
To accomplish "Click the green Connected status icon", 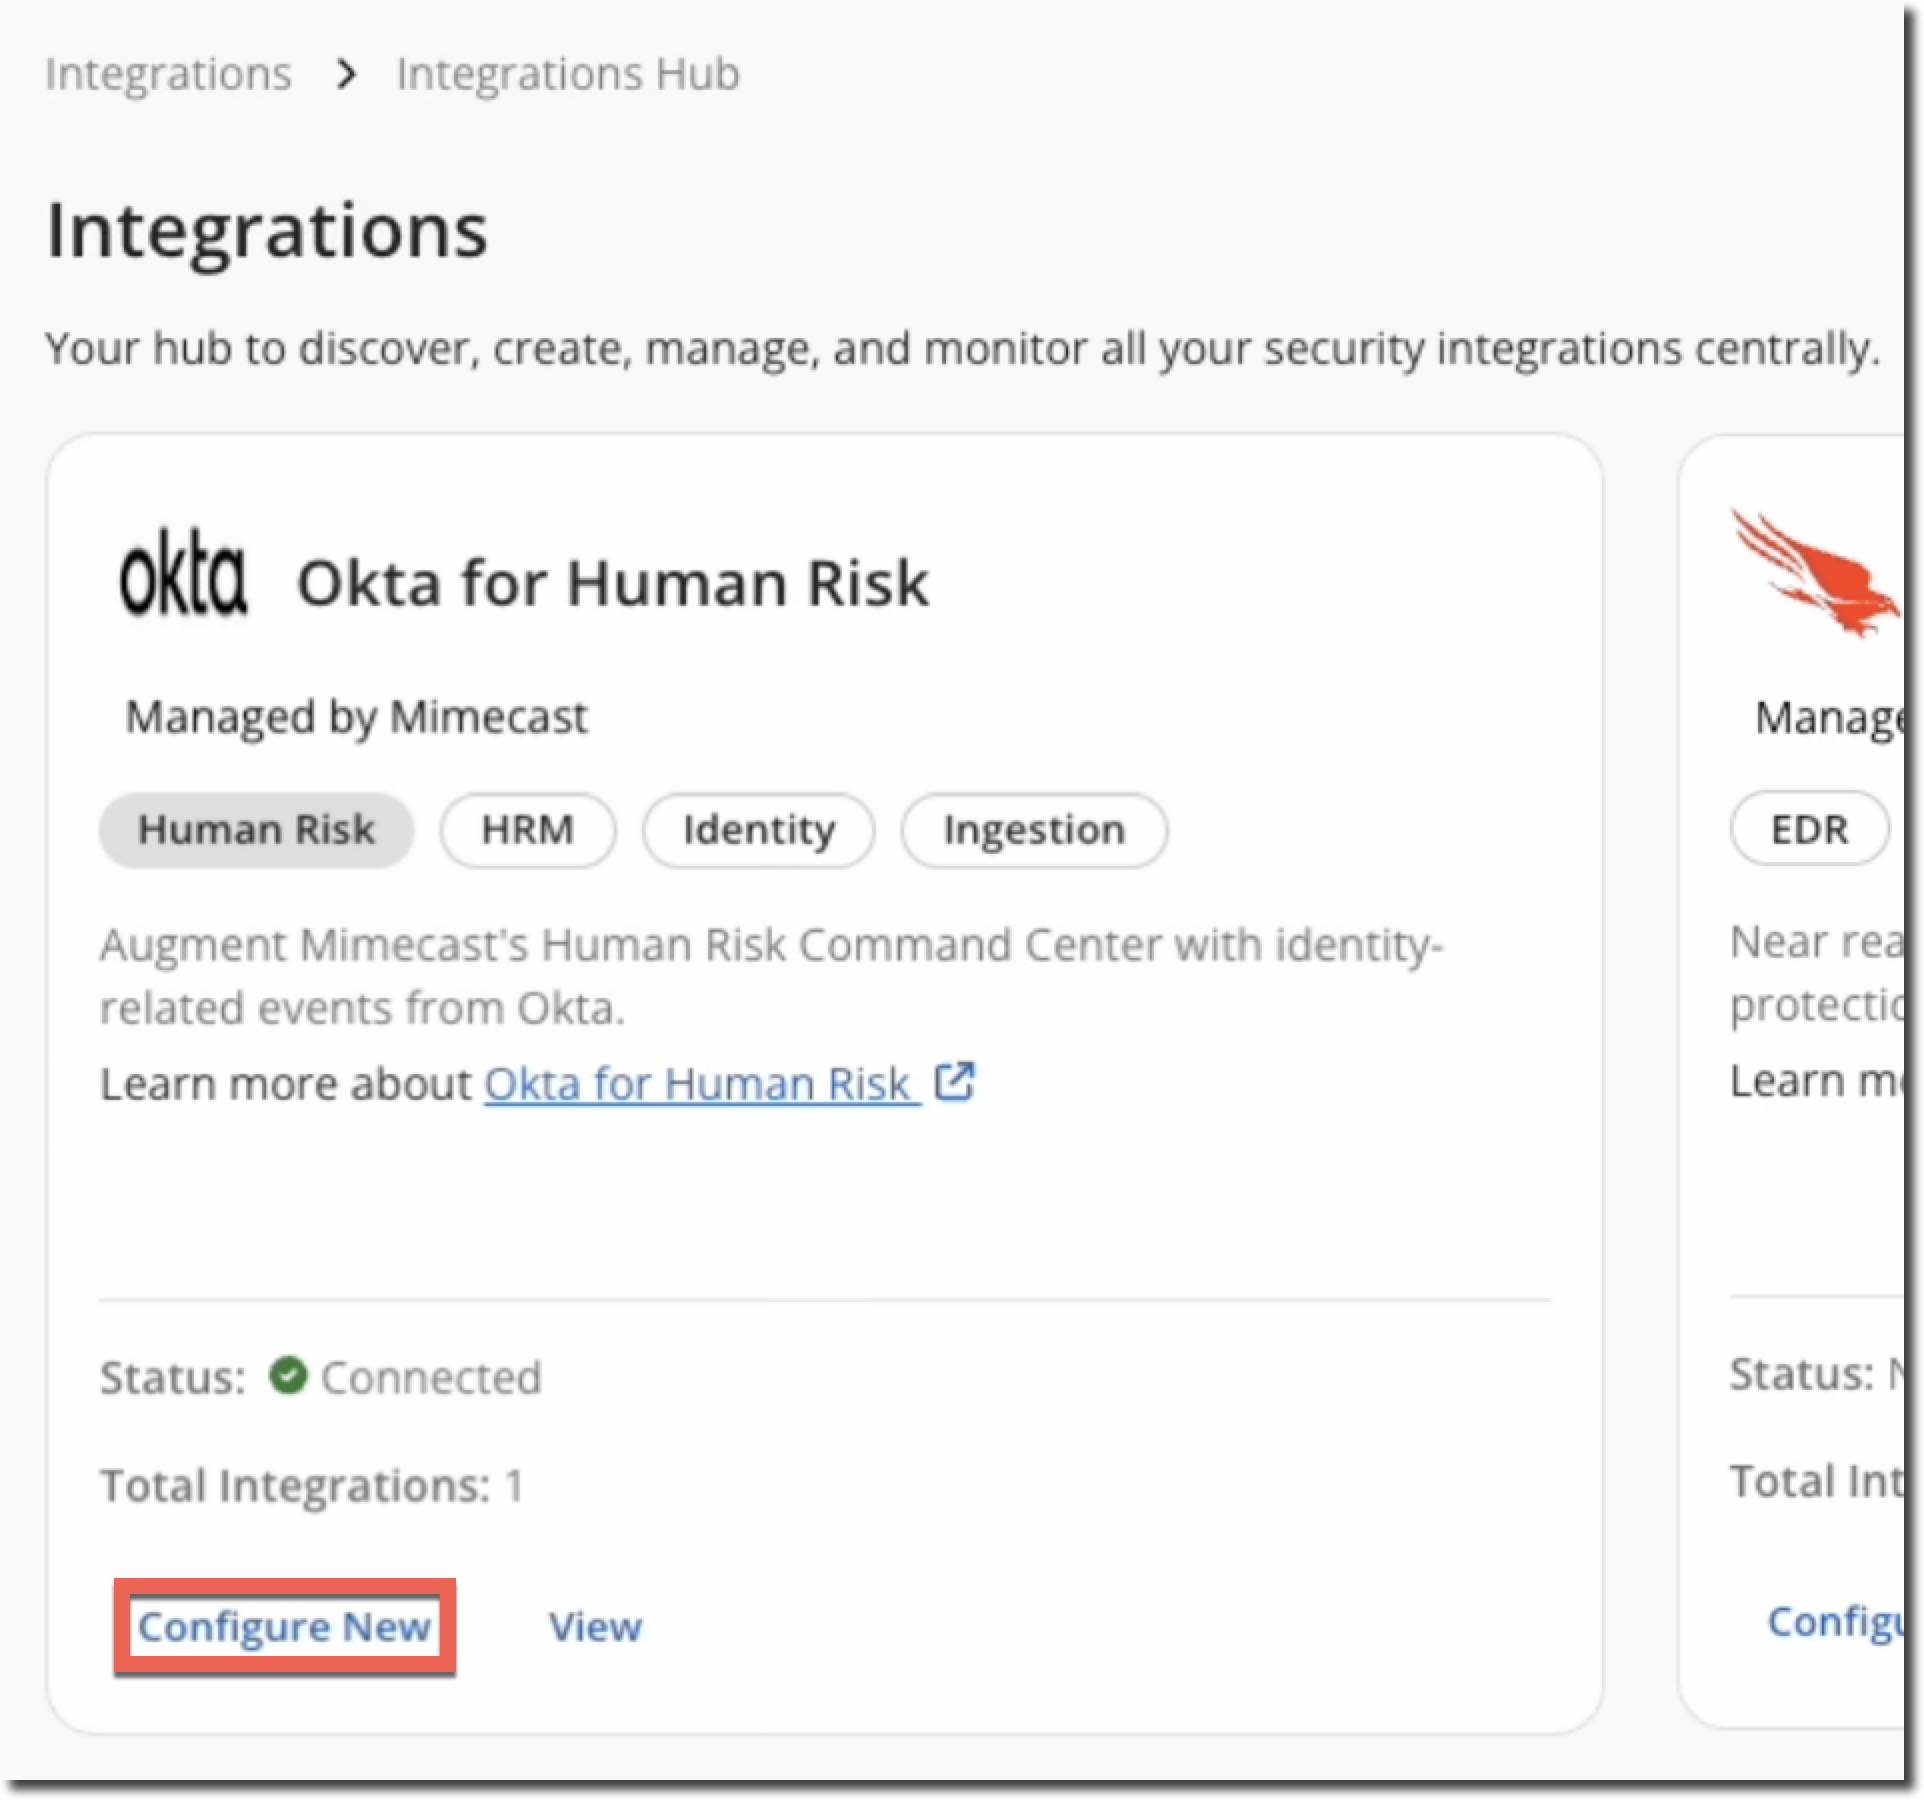I will tap(287, 1375).
